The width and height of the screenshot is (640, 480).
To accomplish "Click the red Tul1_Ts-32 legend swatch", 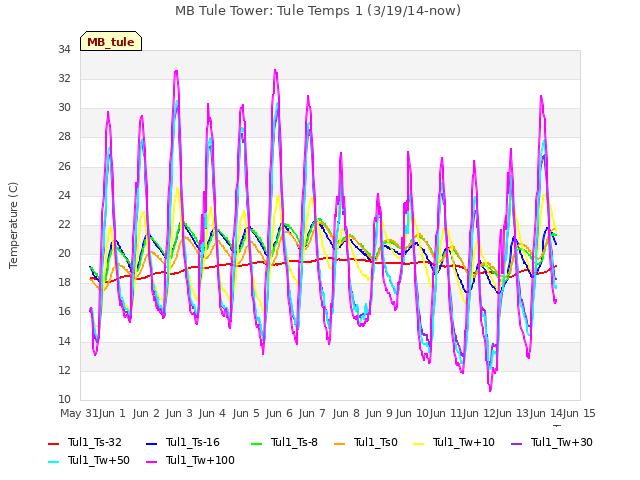I will [x=53, y=443].
